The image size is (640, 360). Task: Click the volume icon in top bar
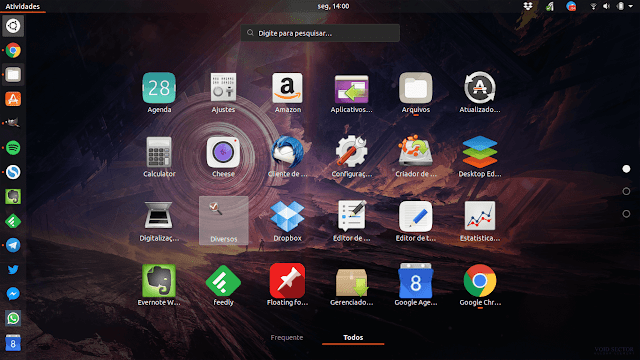coord(606,6)
